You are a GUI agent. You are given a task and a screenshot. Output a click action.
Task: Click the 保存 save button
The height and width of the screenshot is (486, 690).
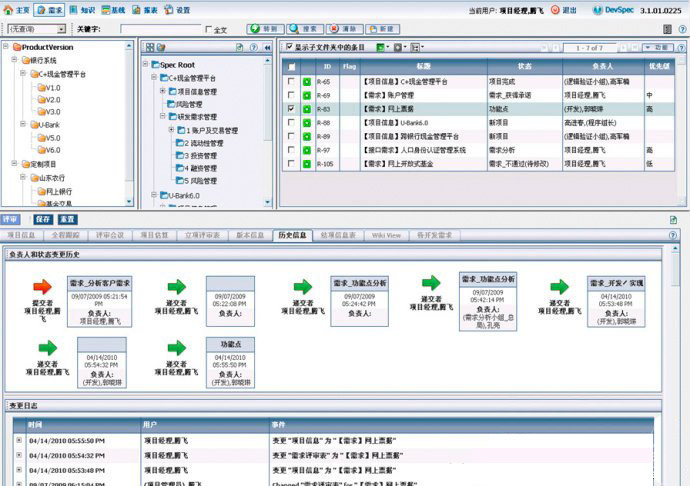[42, 218]
